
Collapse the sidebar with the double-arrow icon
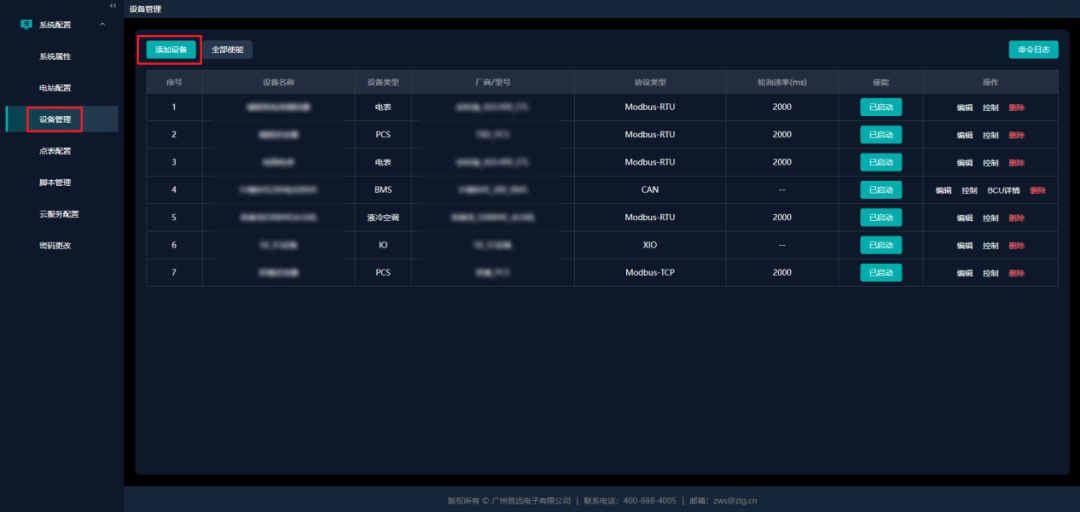(x=113, y=6)
